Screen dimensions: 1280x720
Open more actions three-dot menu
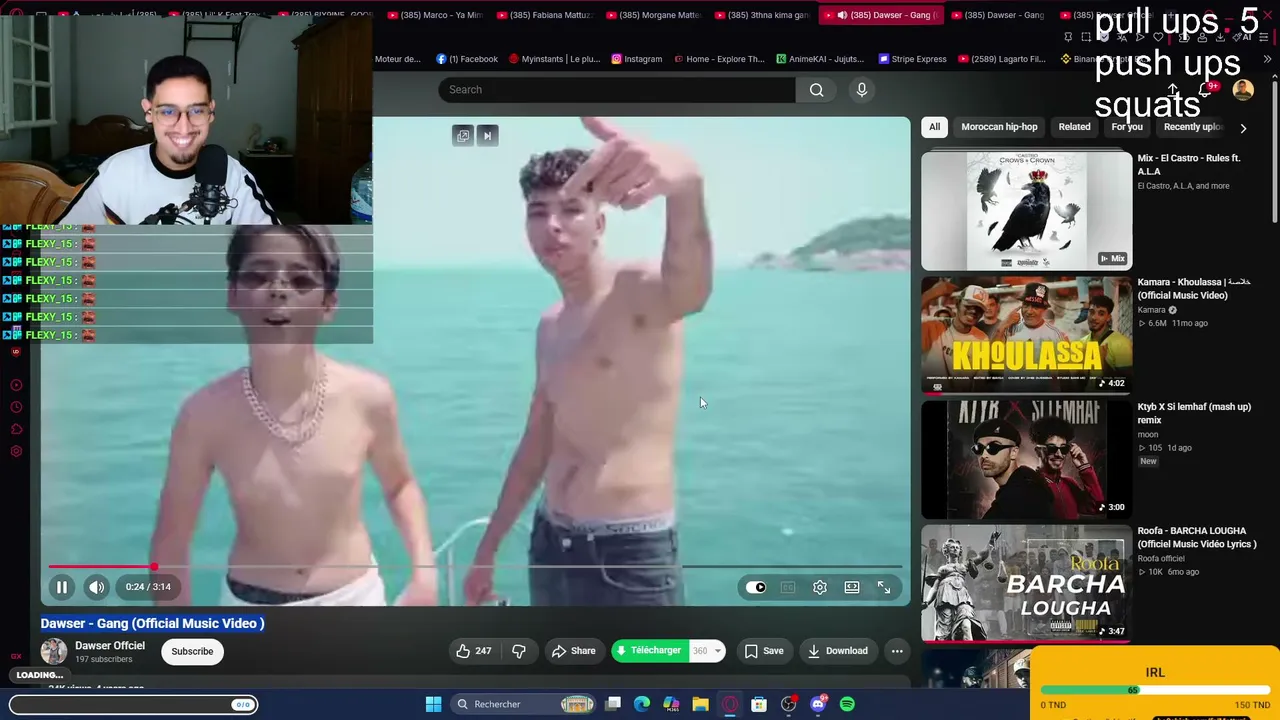coord(897,651)
